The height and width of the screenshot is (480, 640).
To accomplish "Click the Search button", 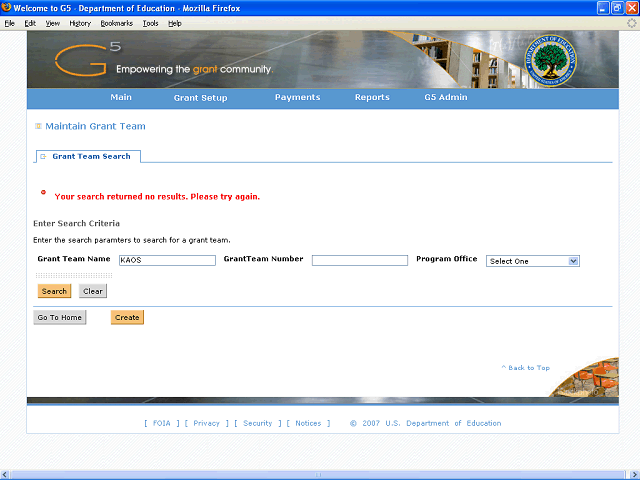I will 54,291.
